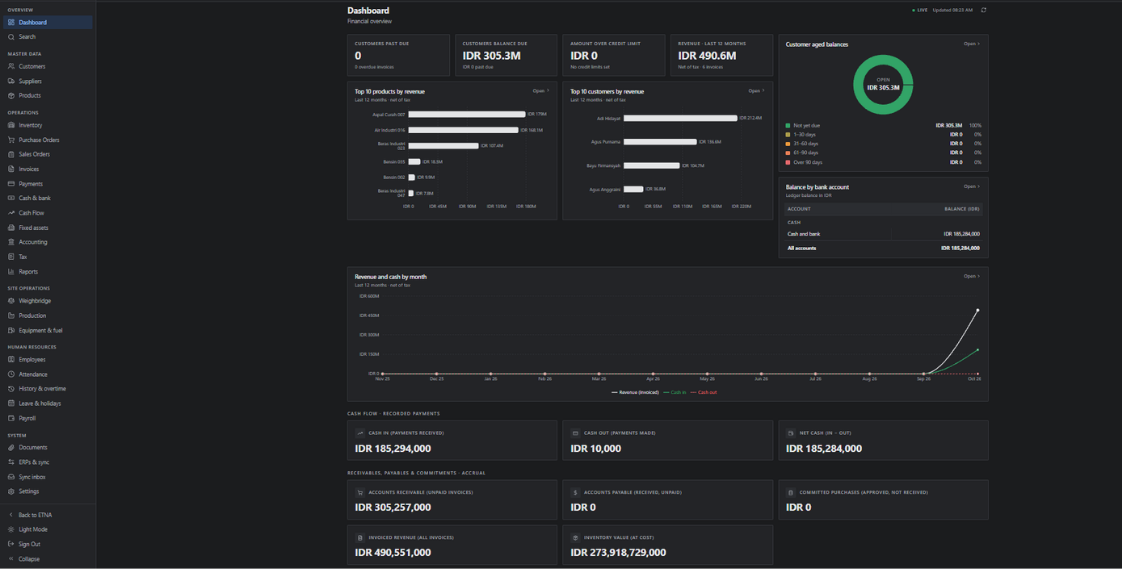The width and height of the screenshot is (1122, 572).
Task: Click the Inventory Value at cost card
Action: coord(668,545)
